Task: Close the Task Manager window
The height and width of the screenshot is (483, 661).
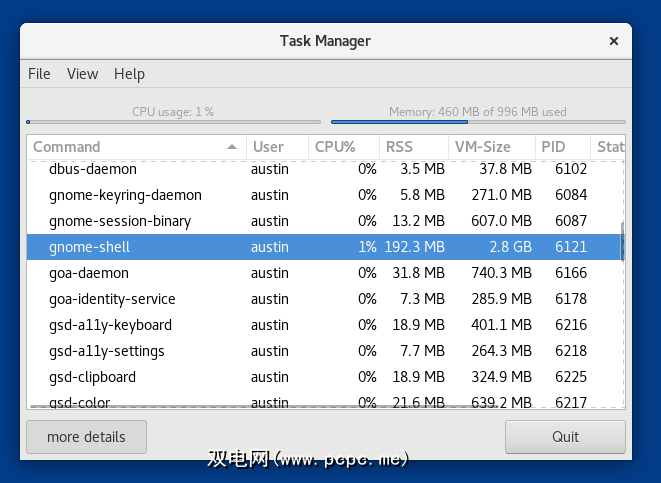Action: pyautogui.click(x=613, y=41)
